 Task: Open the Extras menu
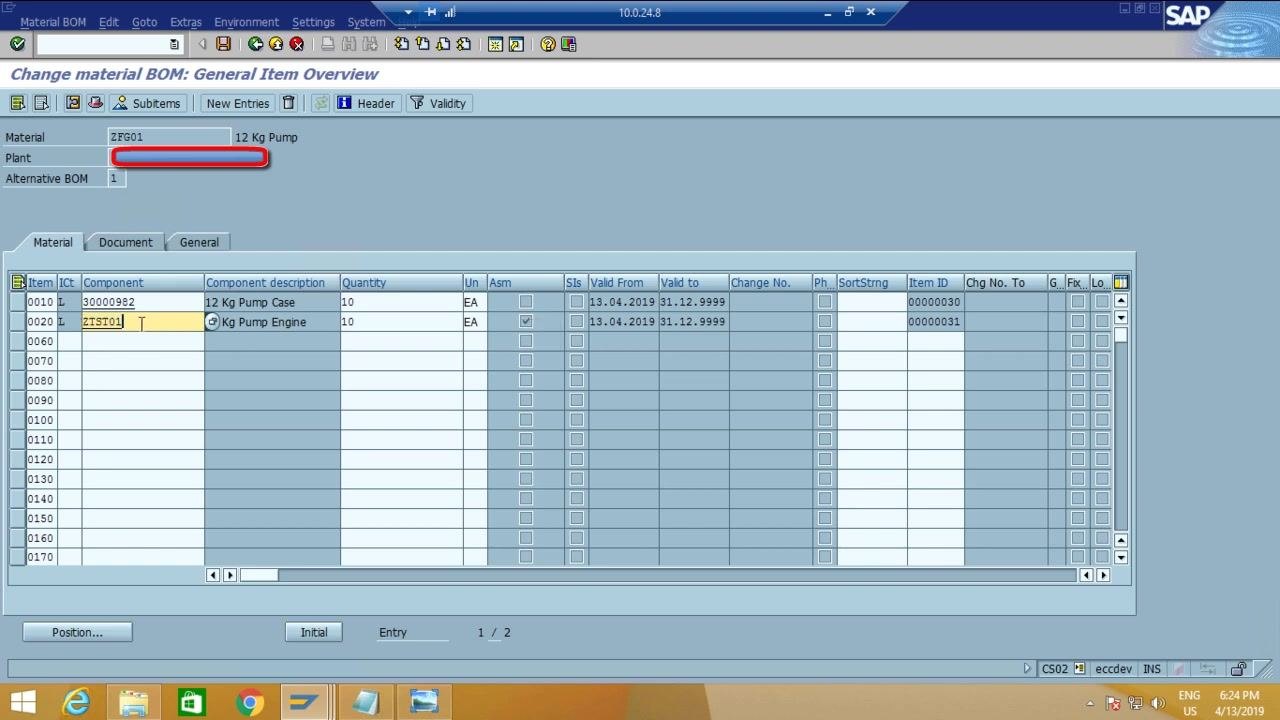(186, 22)
